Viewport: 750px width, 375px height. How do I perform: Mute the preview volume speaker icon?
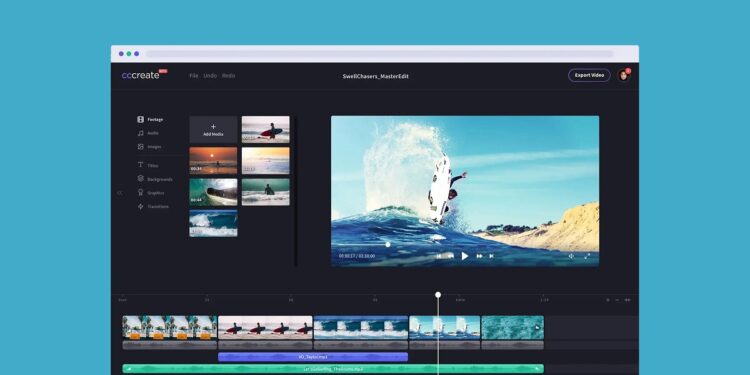(571, 256)
